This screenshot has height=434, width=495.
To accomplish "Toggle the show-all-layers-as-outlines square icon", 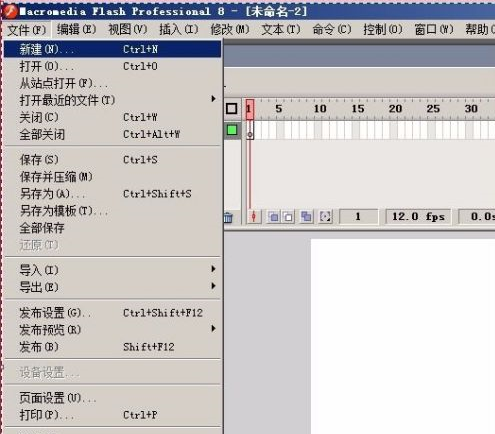I will (232, 109).
